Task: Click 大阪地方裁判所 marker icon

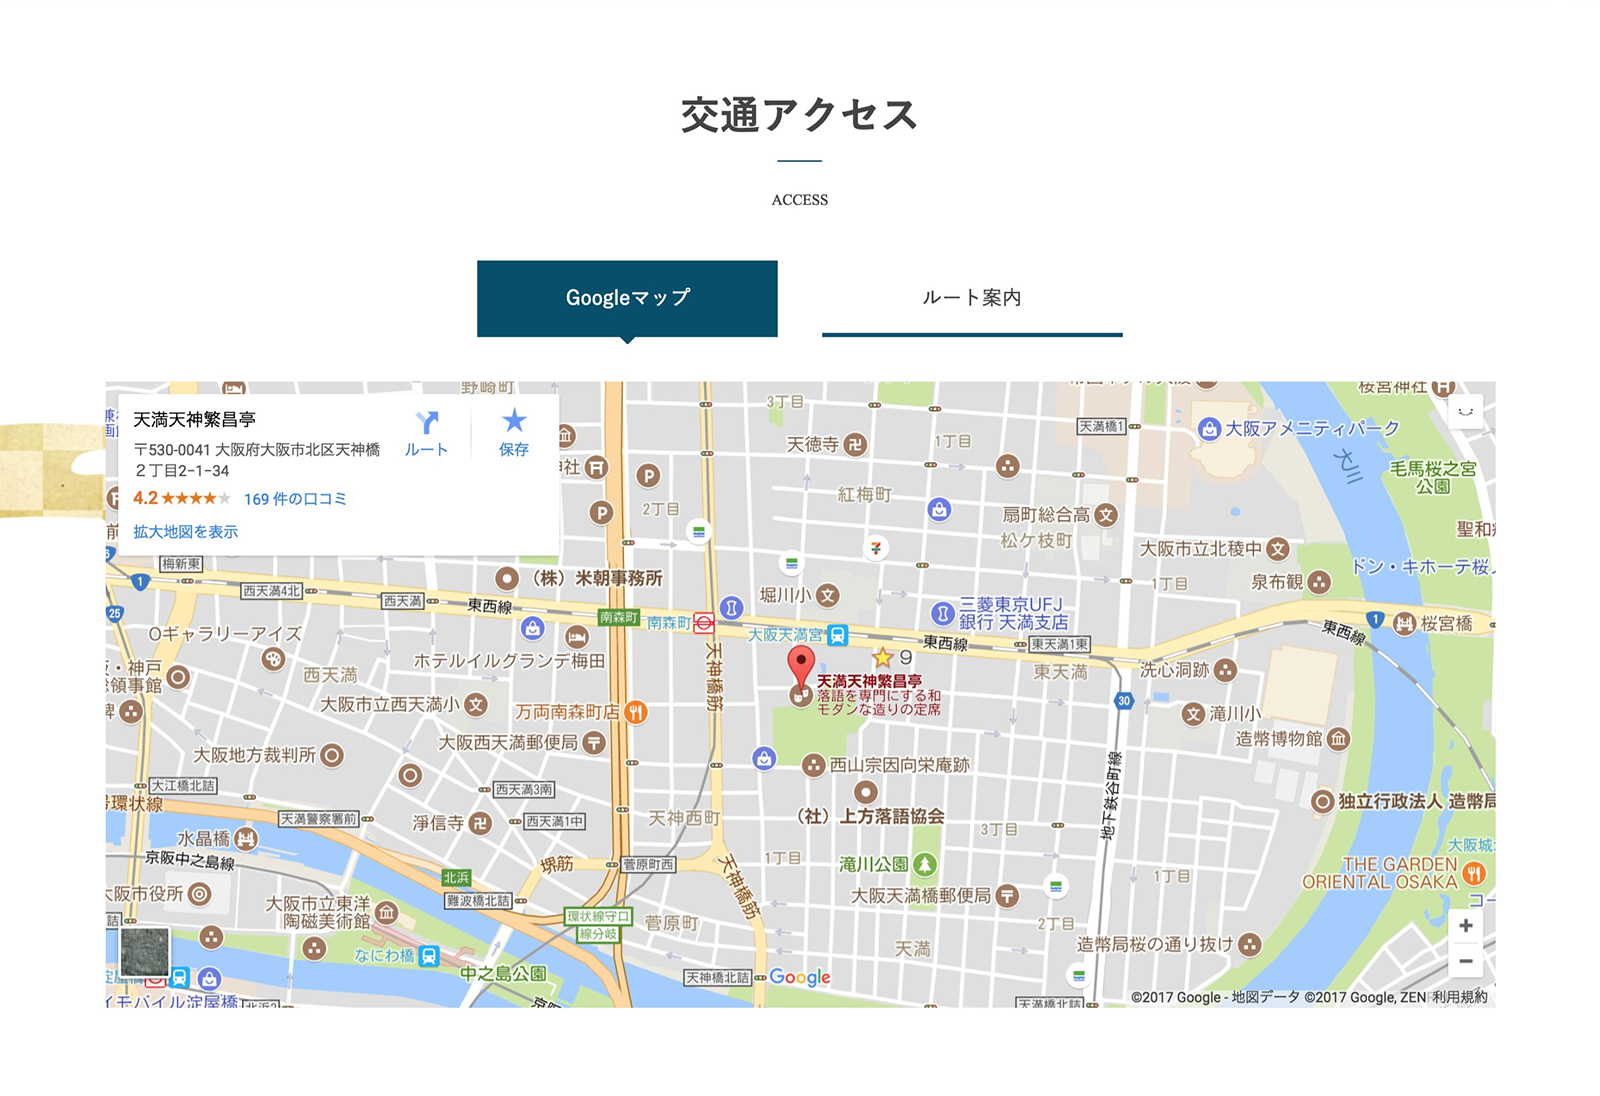Action: click(x=332, y=756)
